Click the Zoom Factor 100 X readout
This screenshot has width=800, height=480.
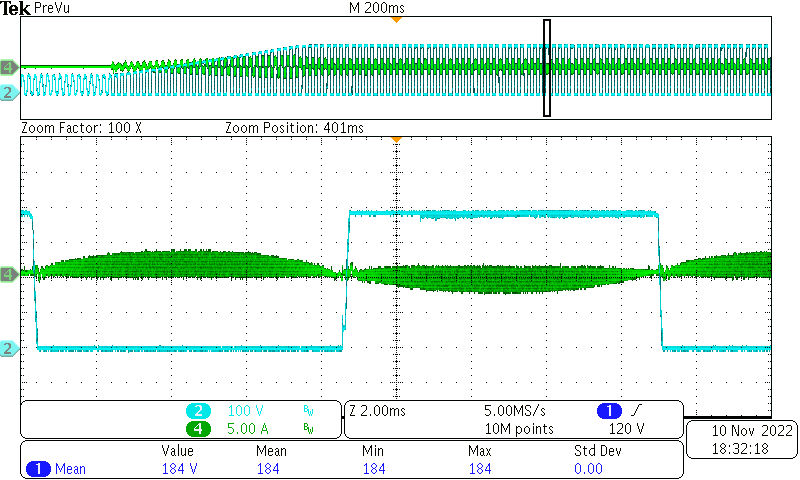coord(82,129)
